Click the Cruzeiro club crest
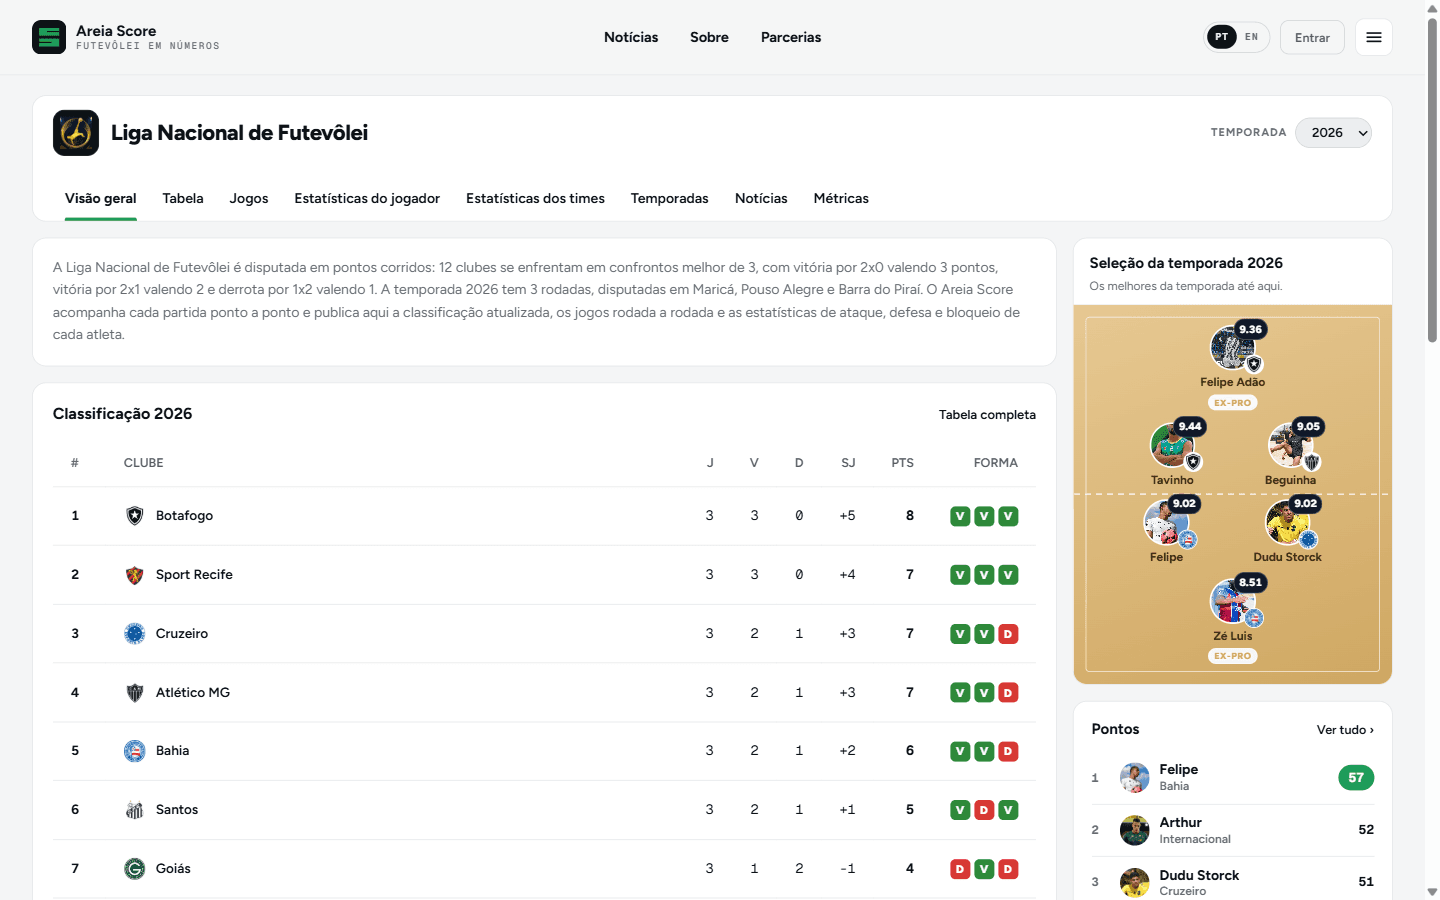Screen dimensions: 1440x900 point(135,634)
